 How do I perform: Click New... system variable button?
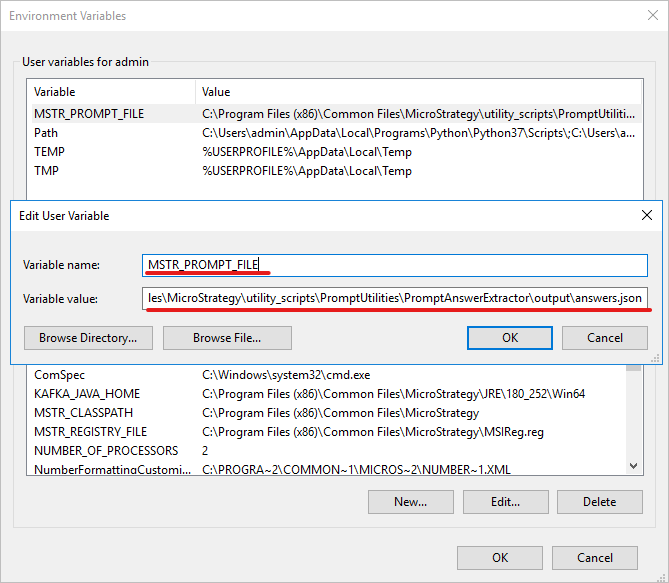pyautogui.click(x=410, y=502)
